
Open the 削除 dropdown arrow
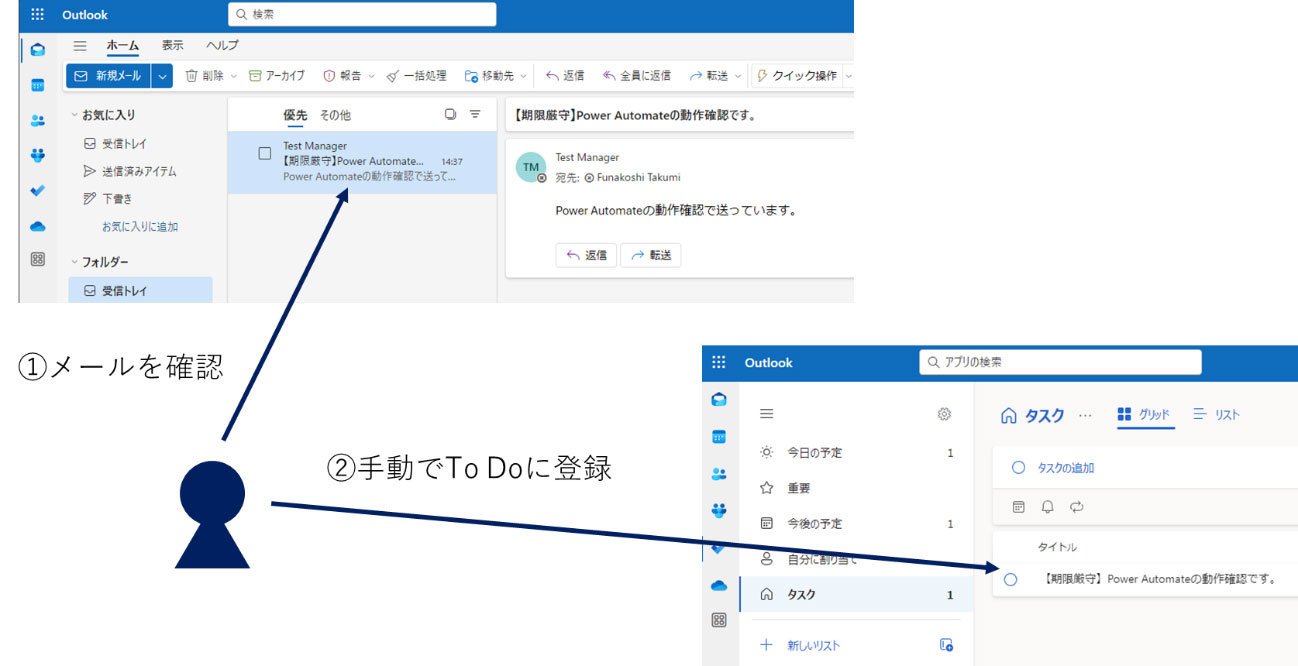(x=234, y=76)
